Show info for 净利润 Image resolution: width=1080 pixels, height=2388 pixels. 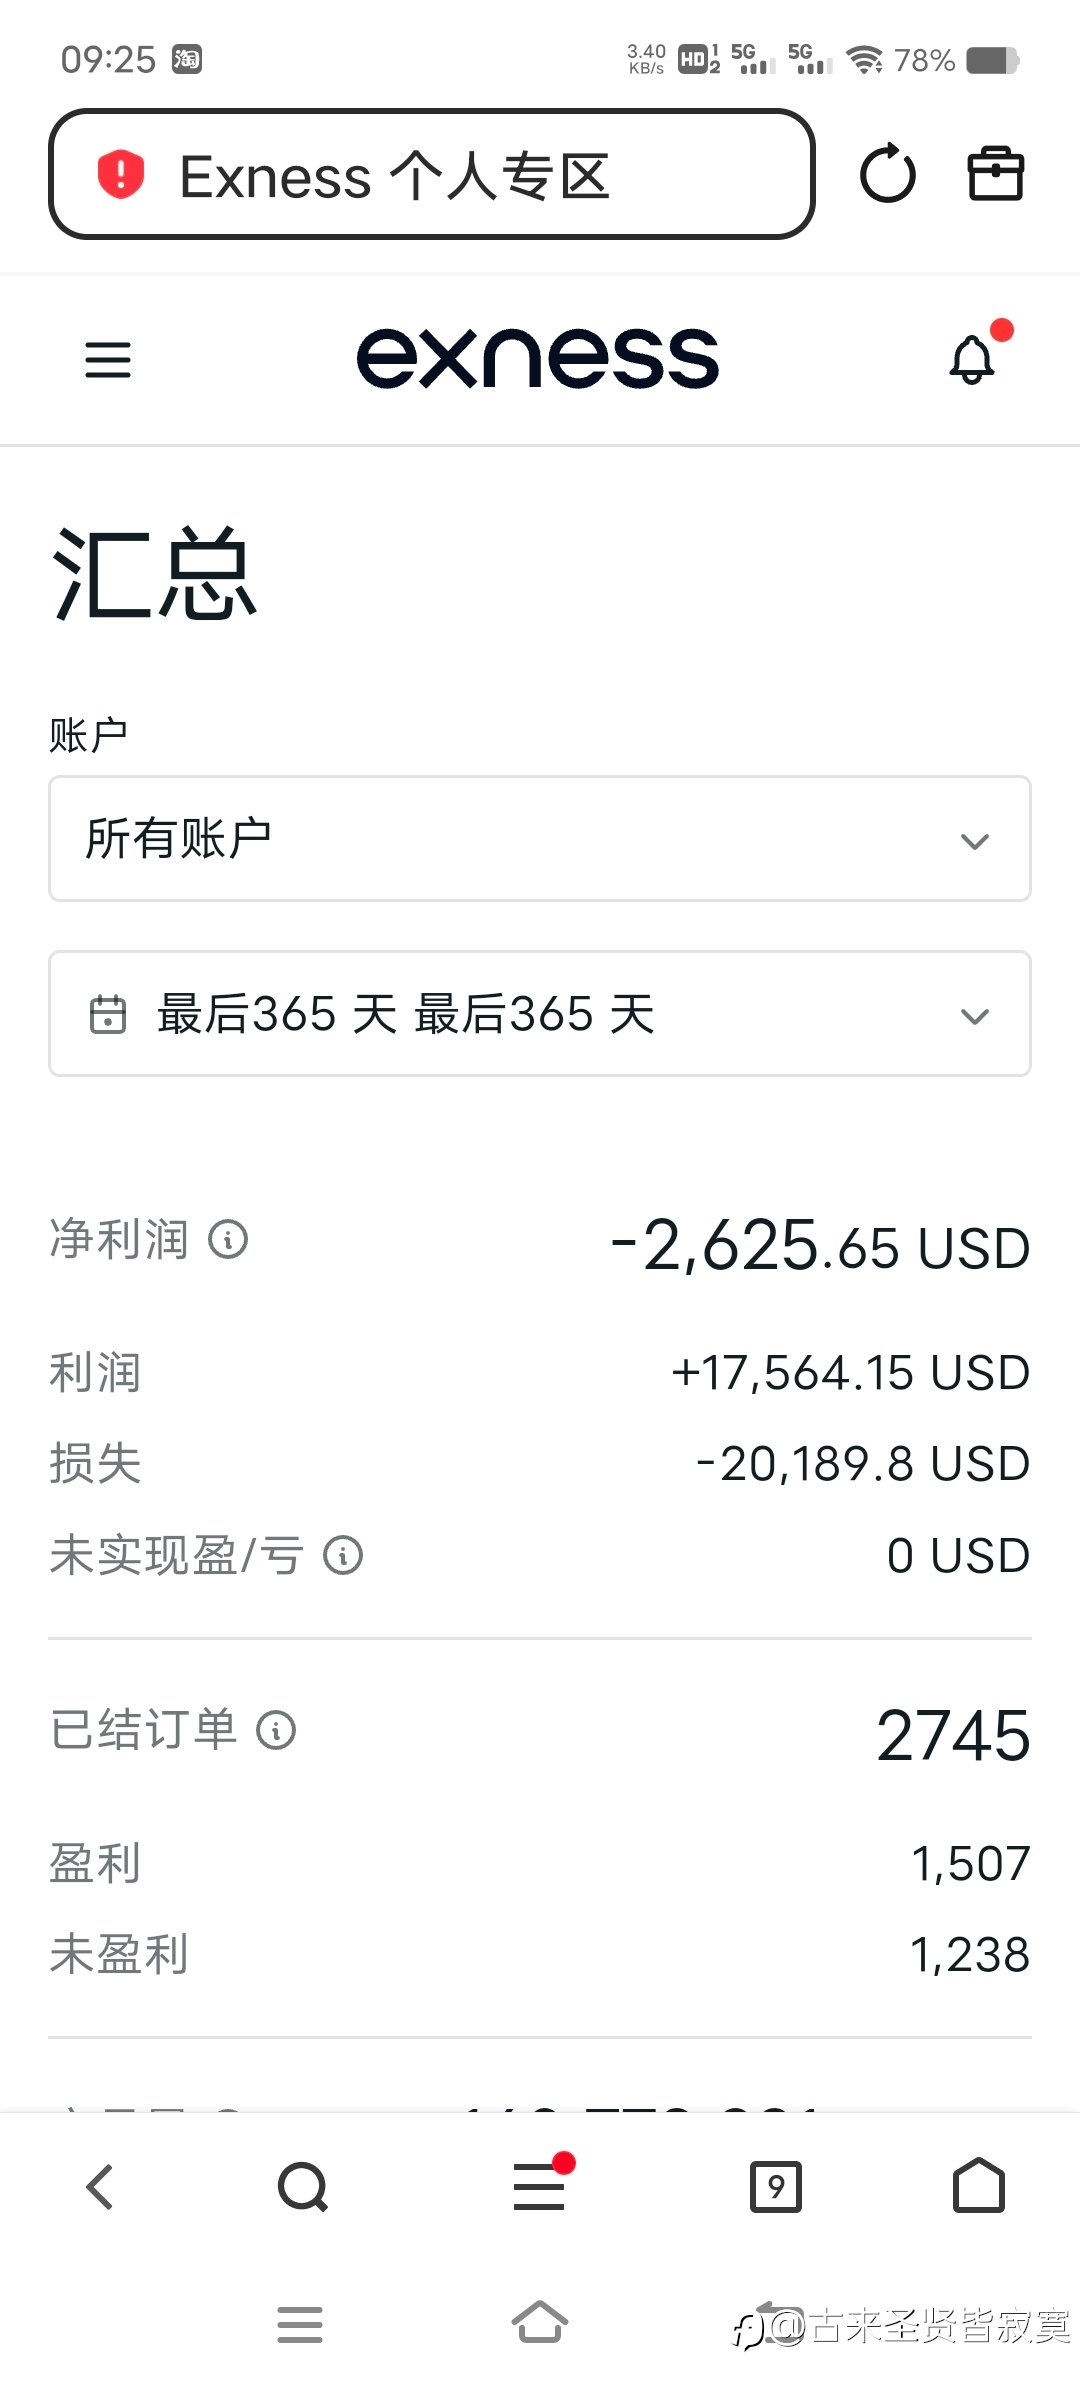click(228, 1240)
